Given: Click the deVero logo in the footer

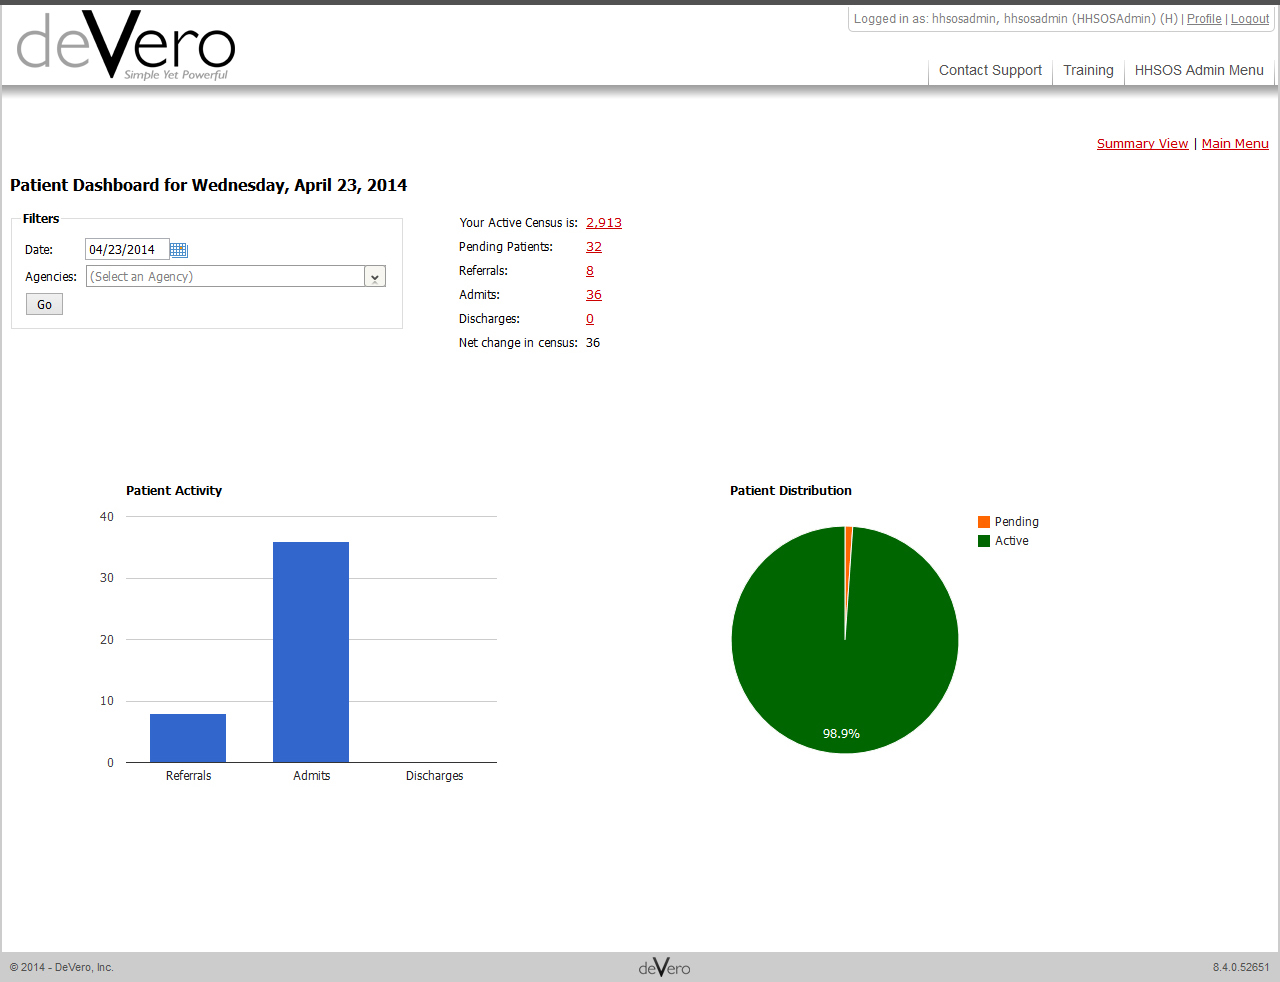Looking at the screenshot, I should 663,966.
